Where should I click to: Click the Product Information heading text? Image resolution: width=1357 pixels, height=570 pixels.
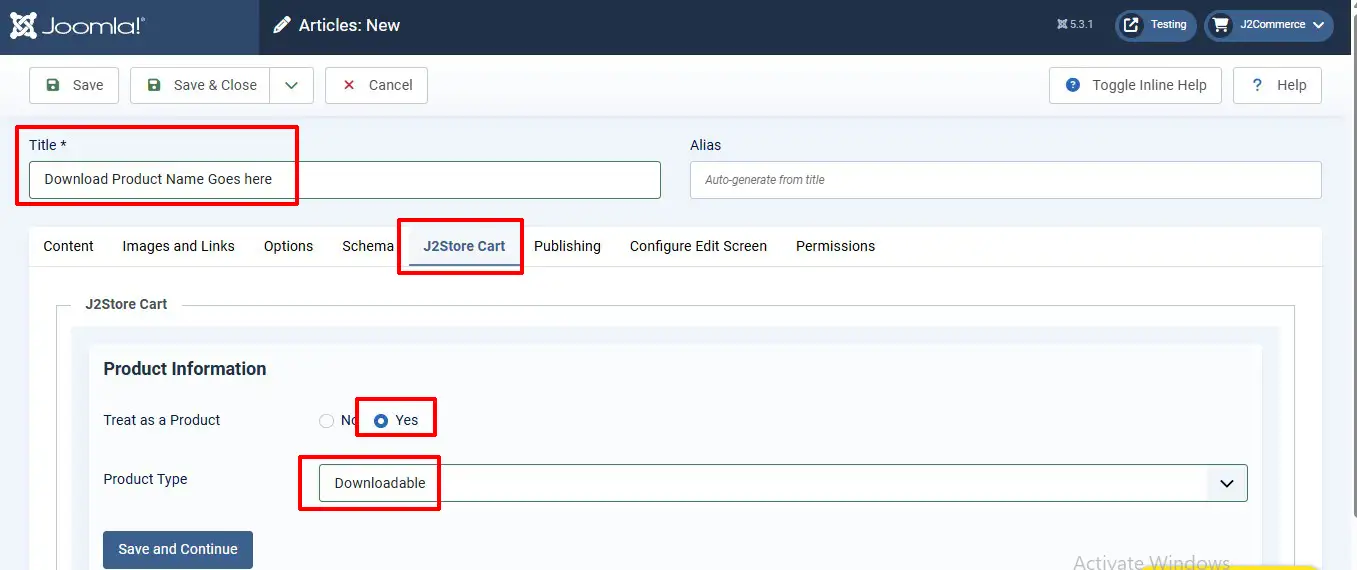pos(185,369)
